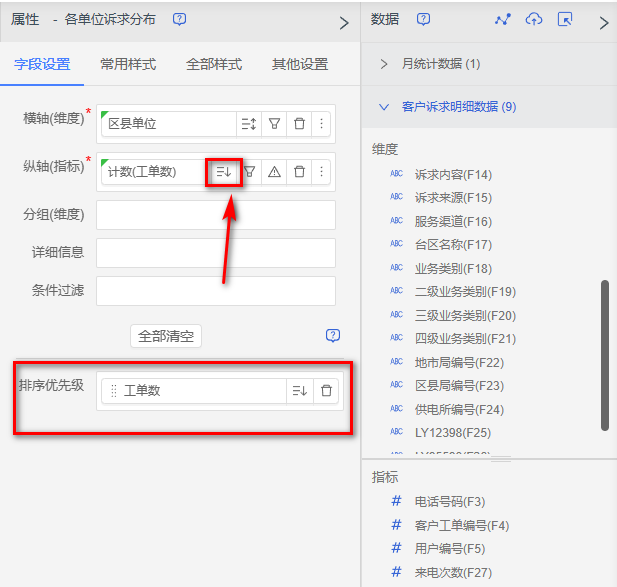617x587 pixels.
Task: Click the cloud upload icon in data panel
Action: point(534,20)
